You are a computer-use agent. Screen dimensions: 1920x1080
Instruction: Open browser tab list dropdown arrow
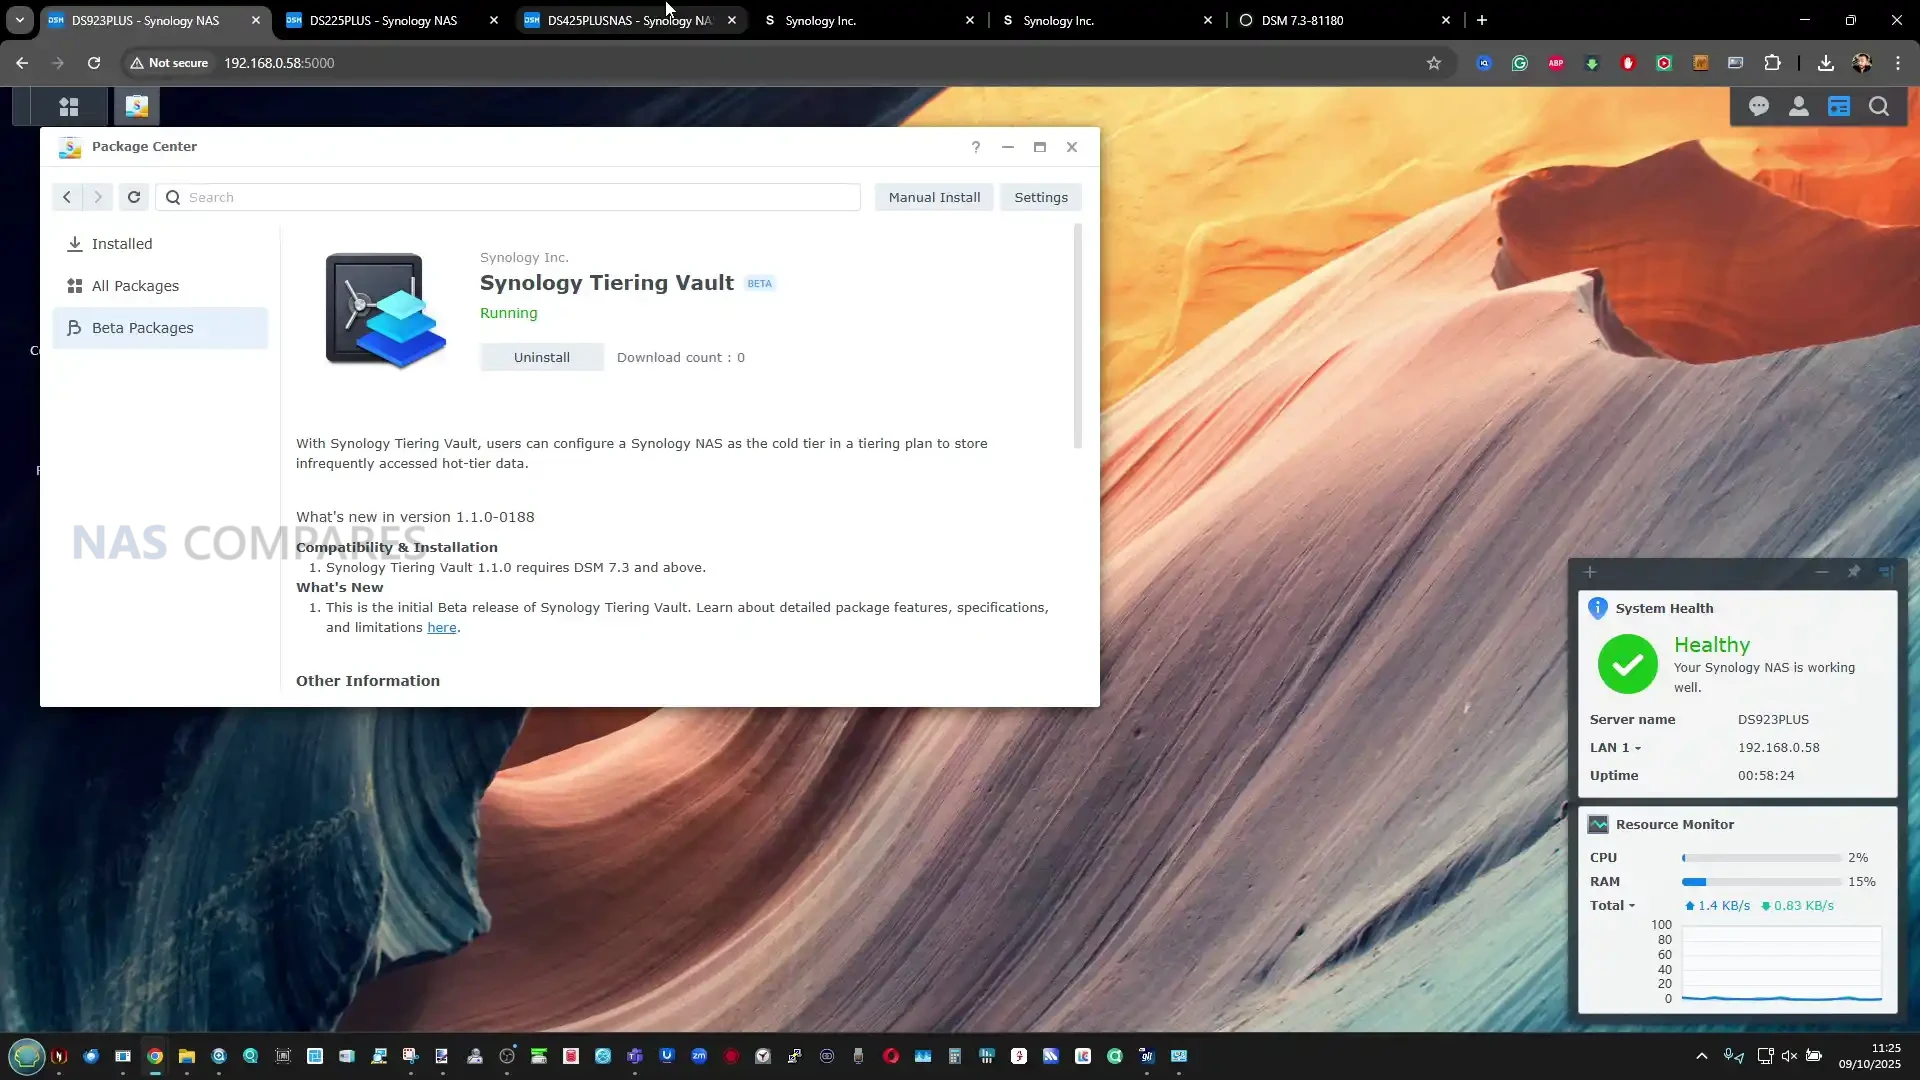(x=19, y=20)
